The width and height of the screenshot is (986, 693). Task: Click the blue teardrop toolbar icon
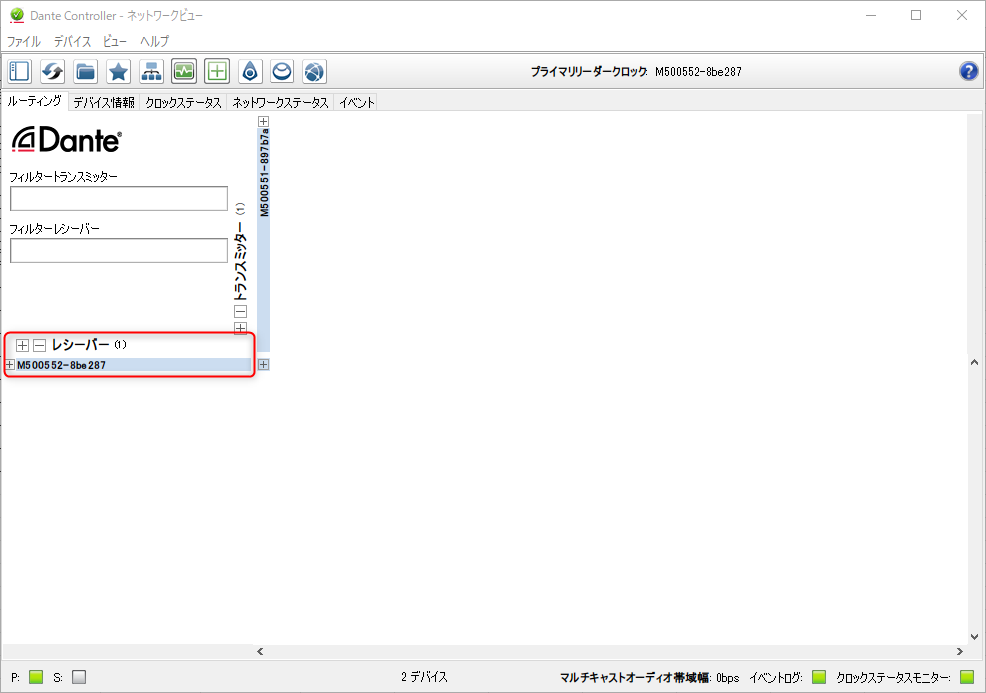coord(250,71)
